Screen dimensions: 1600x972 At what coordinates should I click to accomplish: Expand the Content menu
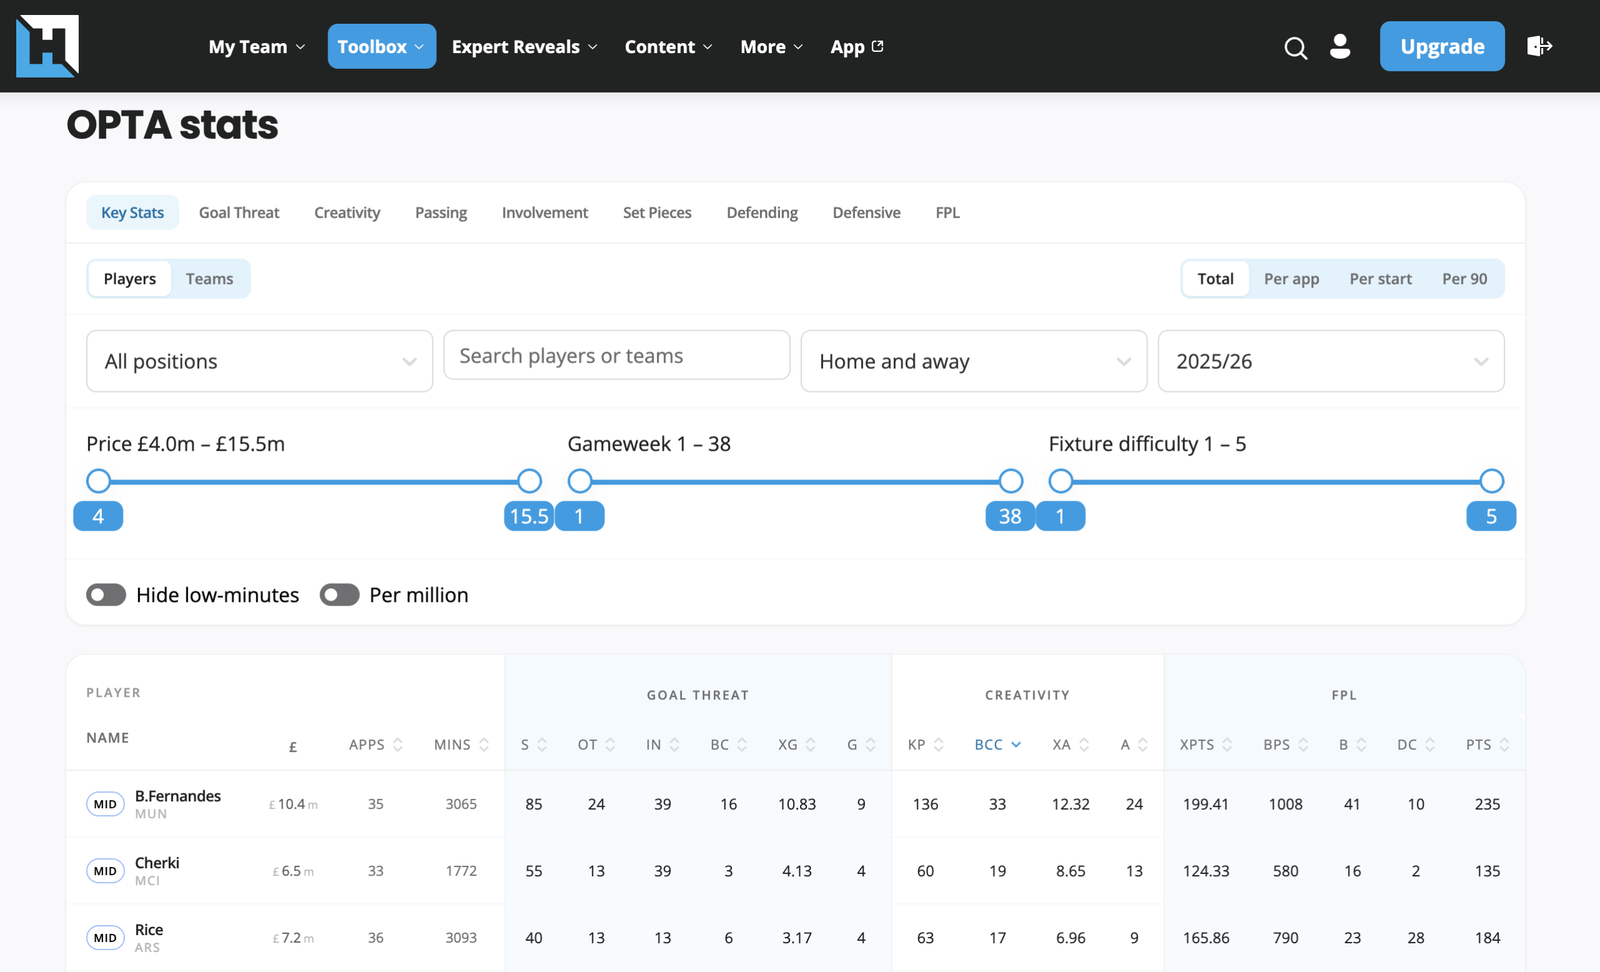tap(669, 47)
